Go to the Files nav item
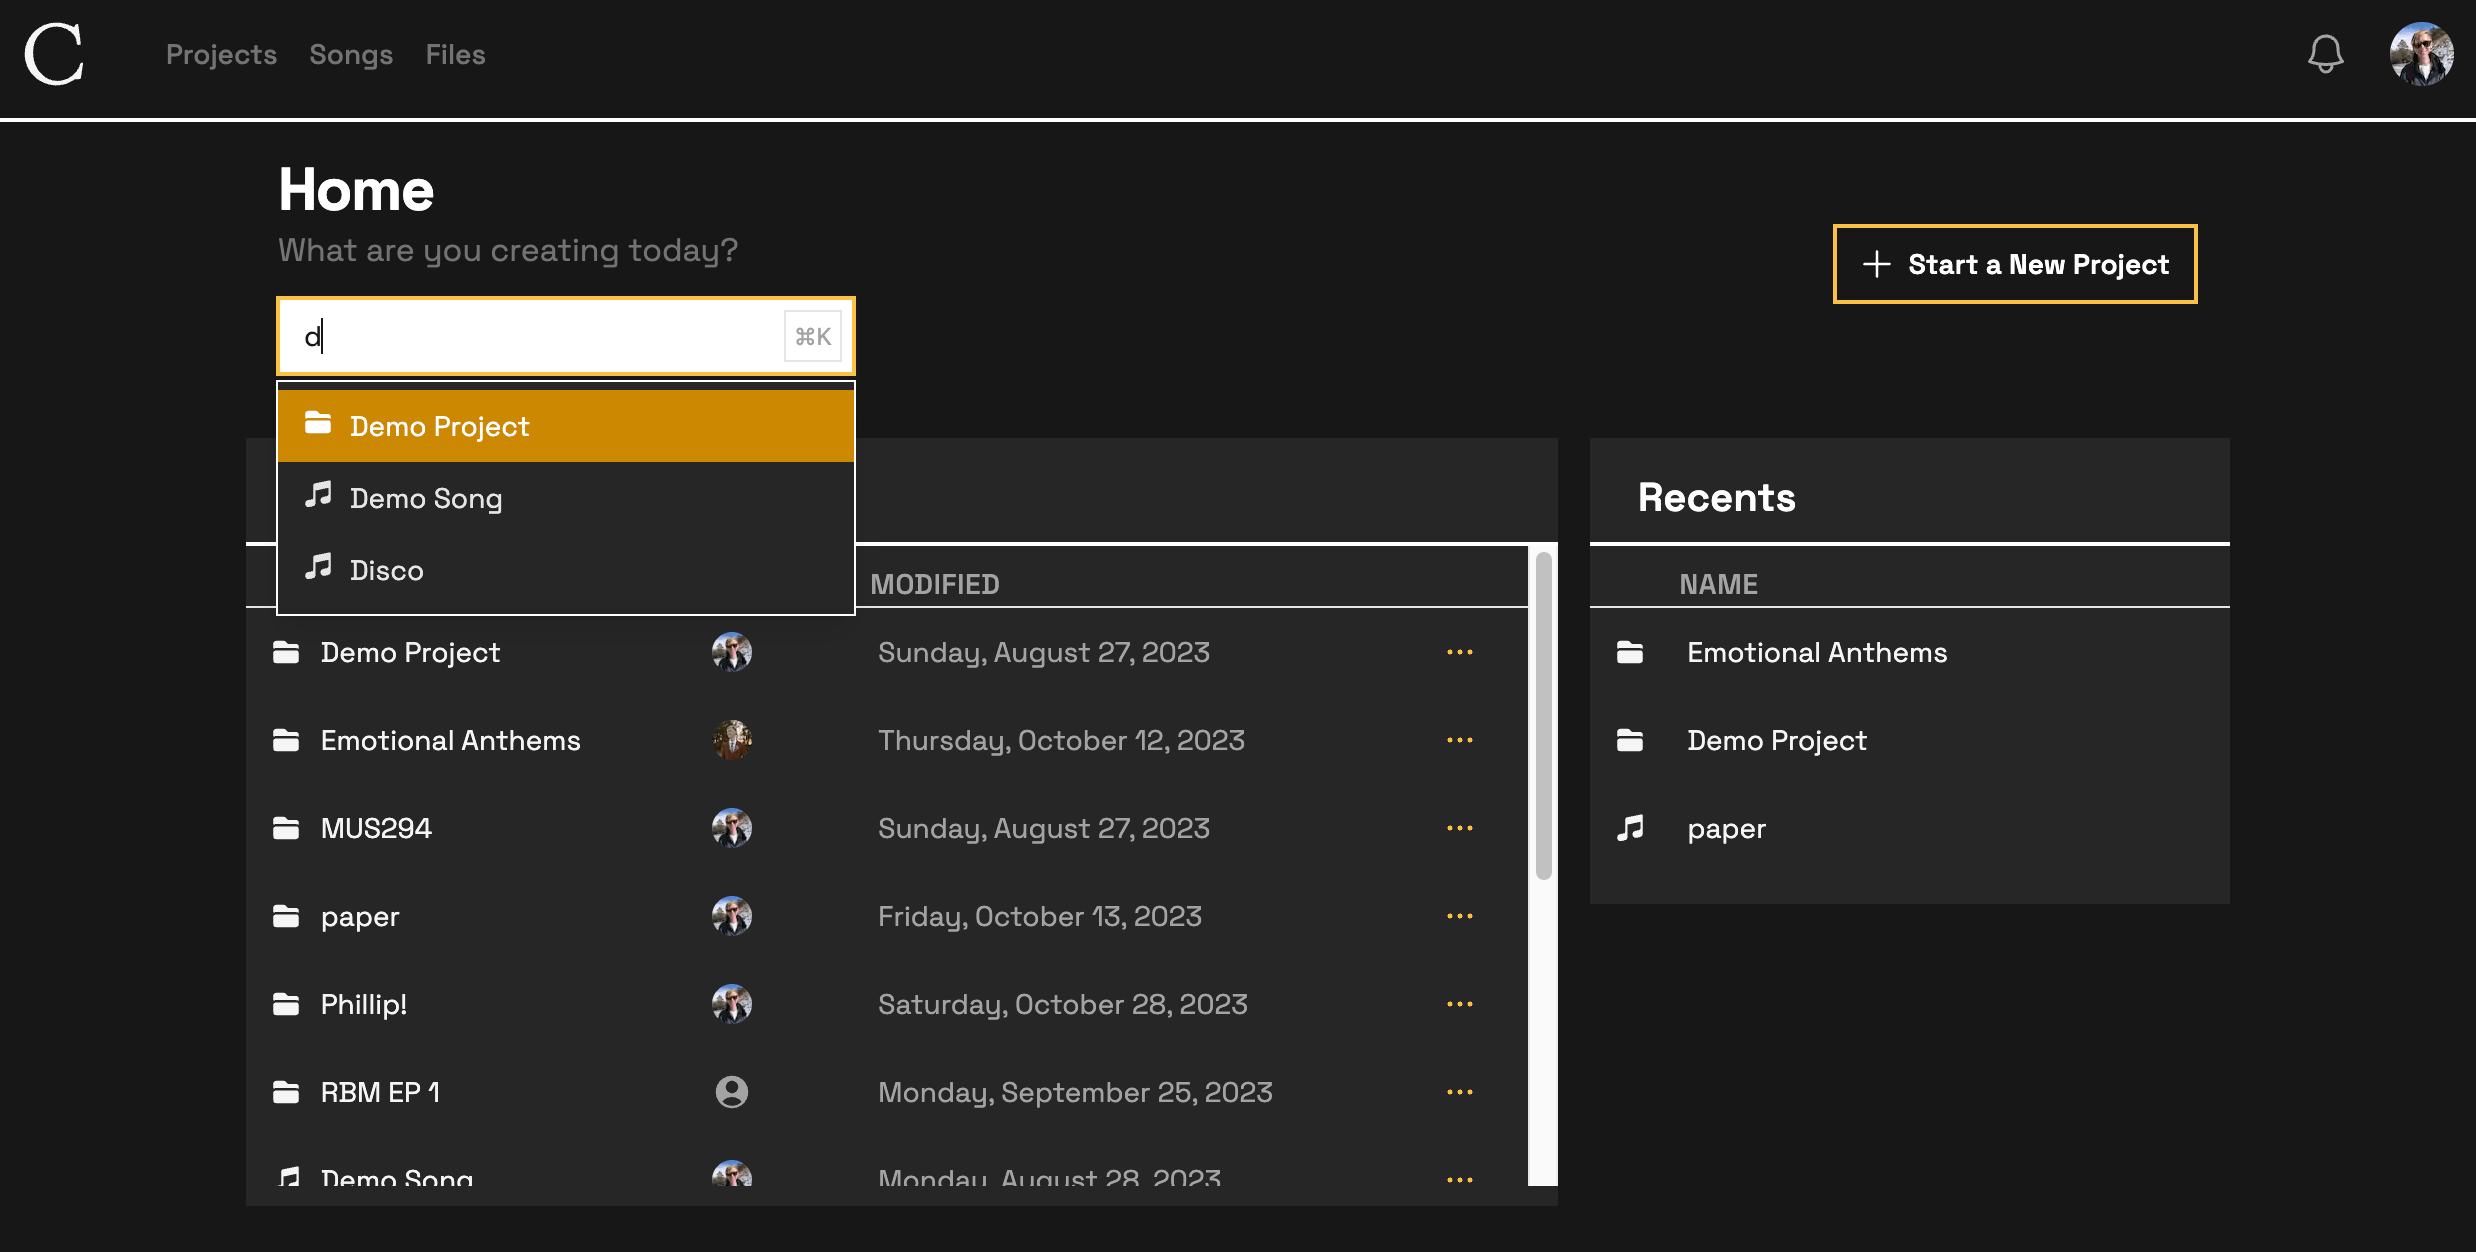Screen dimensions: 2476x1252 click(x=455, y=54)
